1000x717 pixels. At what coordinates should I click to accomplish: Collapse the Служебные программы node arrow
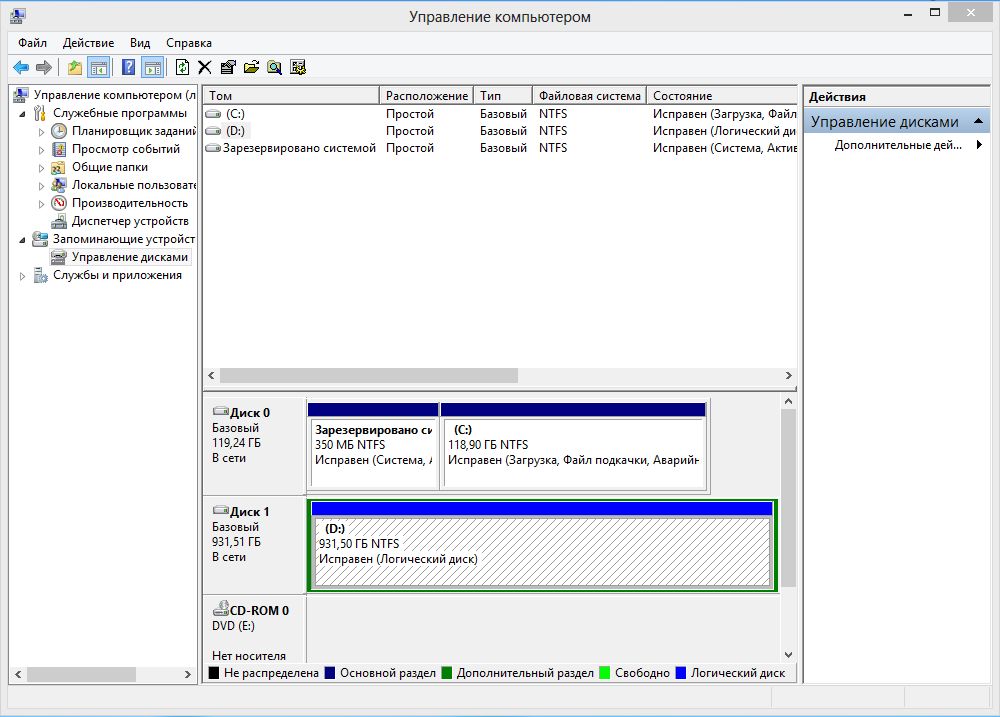coord(22,114)
